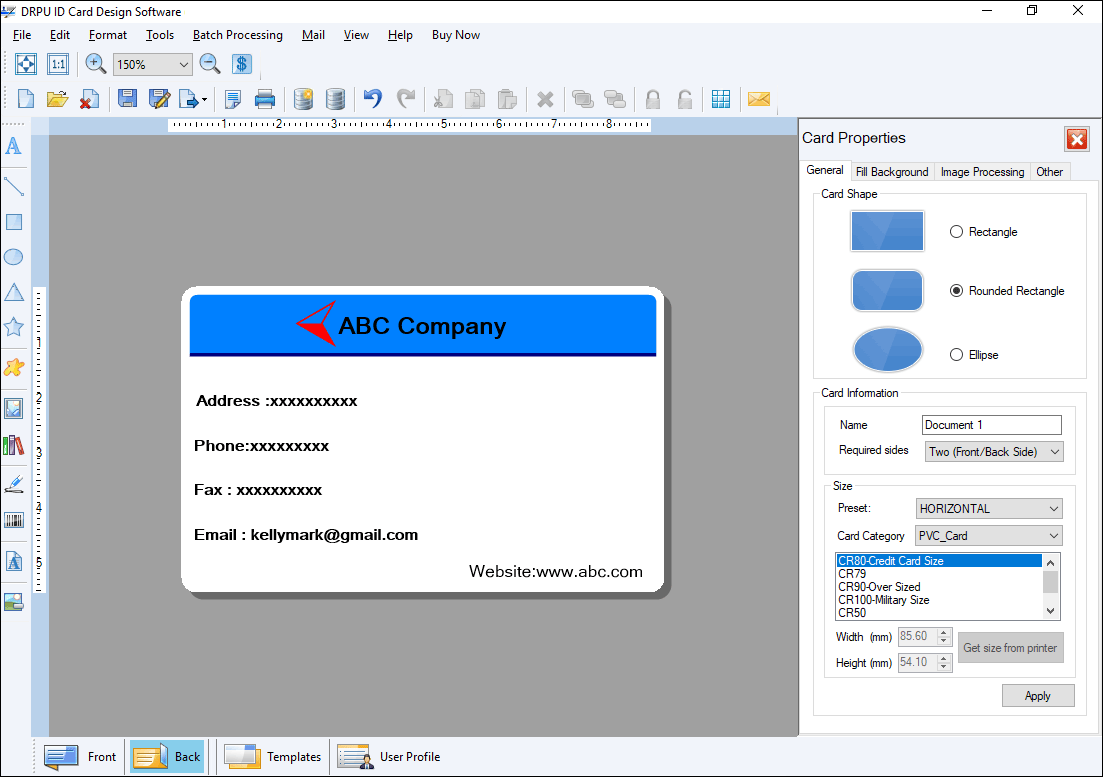Create a new blank document
The height and width of the screenshot is (777, 1103).
point(25,99)
